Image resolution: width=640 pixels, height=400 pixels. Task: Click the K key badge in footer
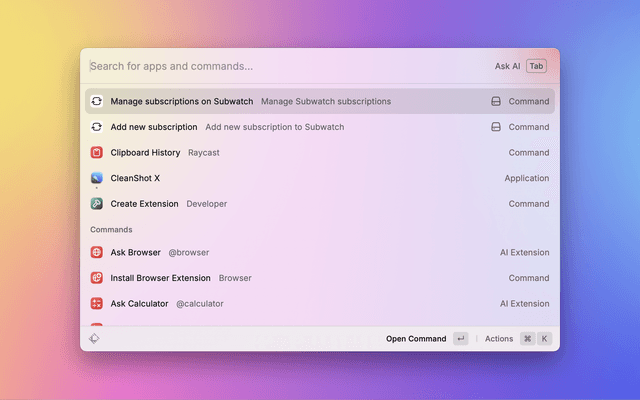[545, 339]
